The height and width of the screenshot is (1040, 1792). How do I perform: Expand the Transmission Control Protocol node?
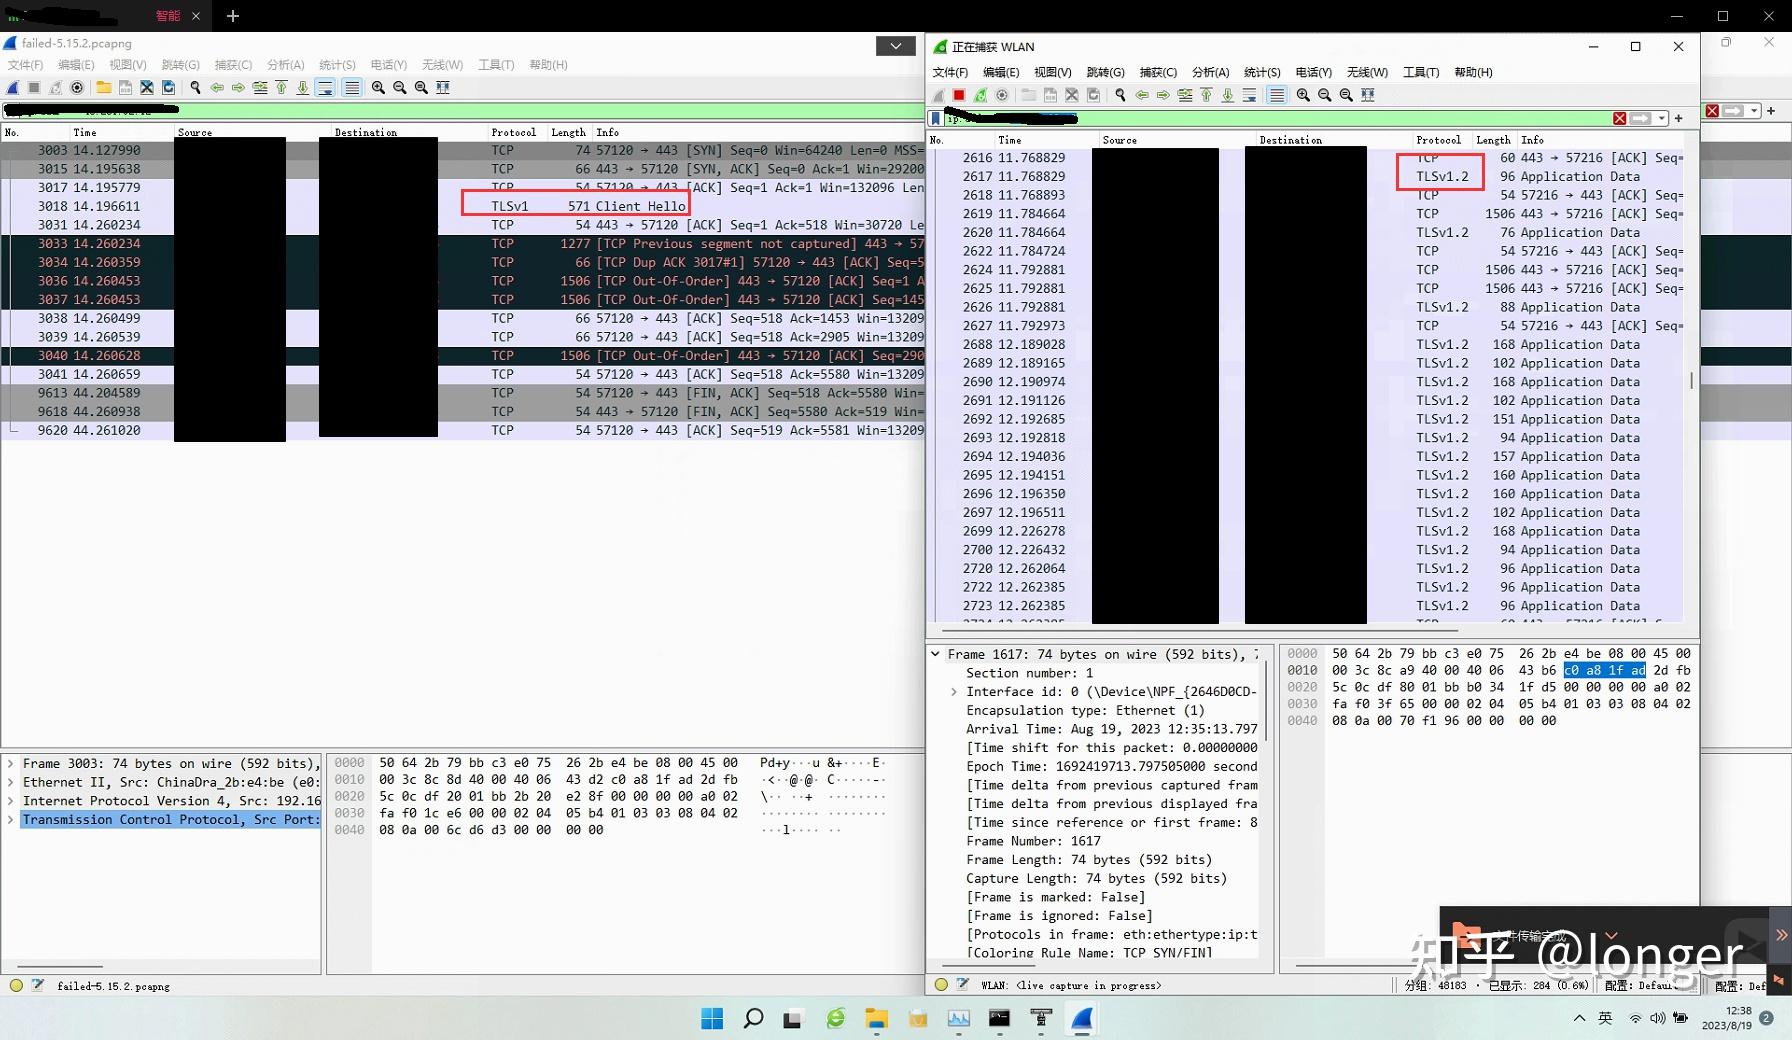[11, 820]
